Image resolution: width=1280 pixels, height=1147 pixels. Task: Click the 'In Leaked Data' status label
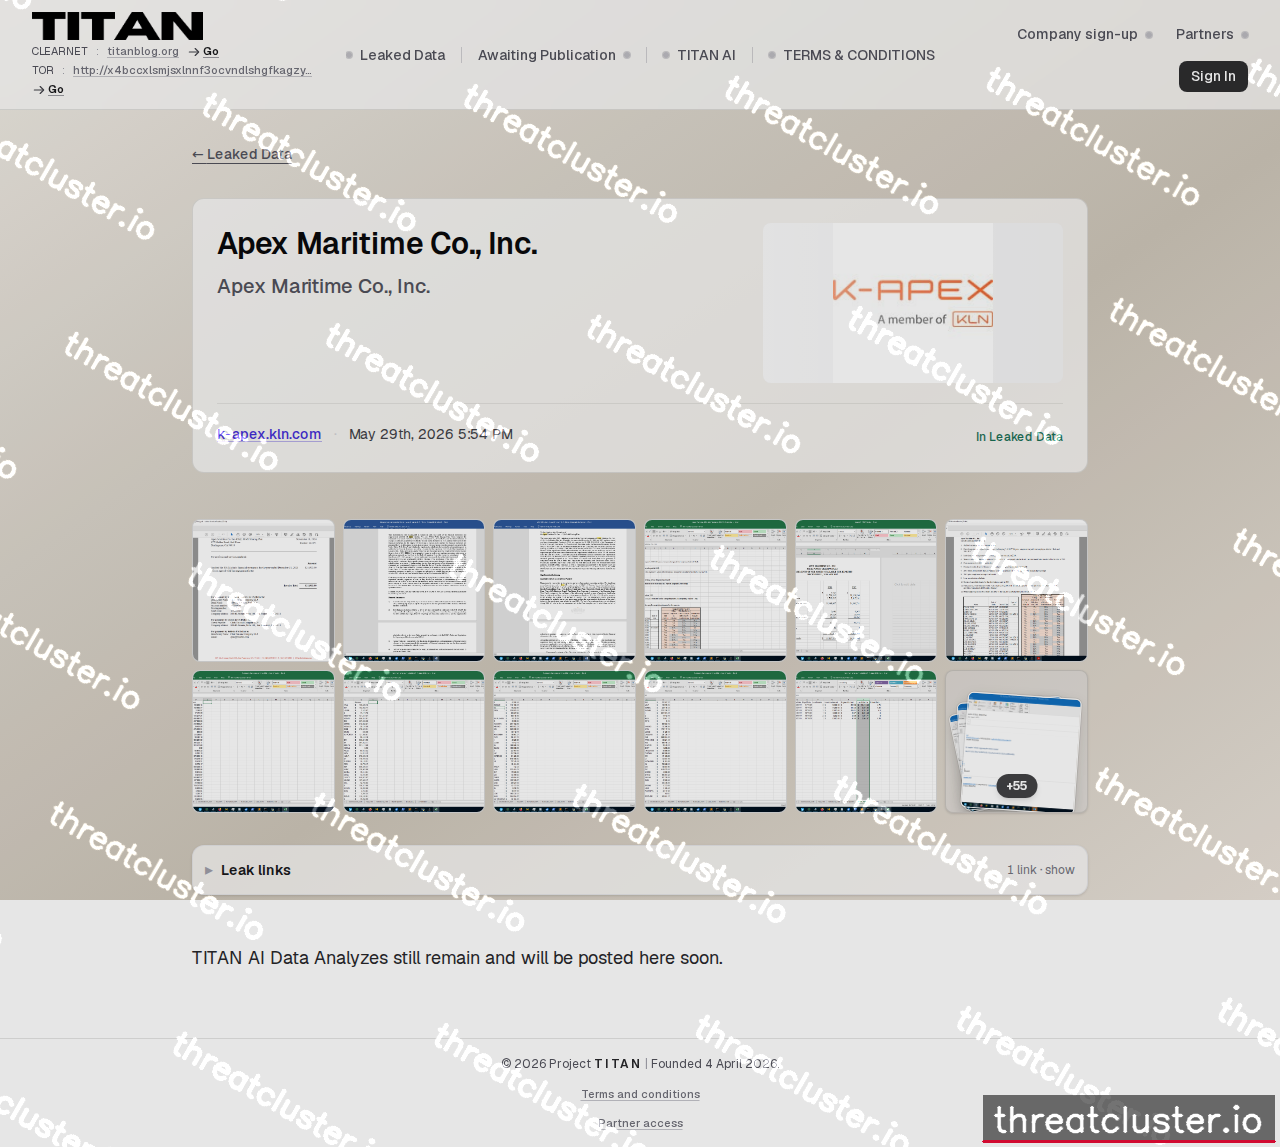tap(1019, 437)
